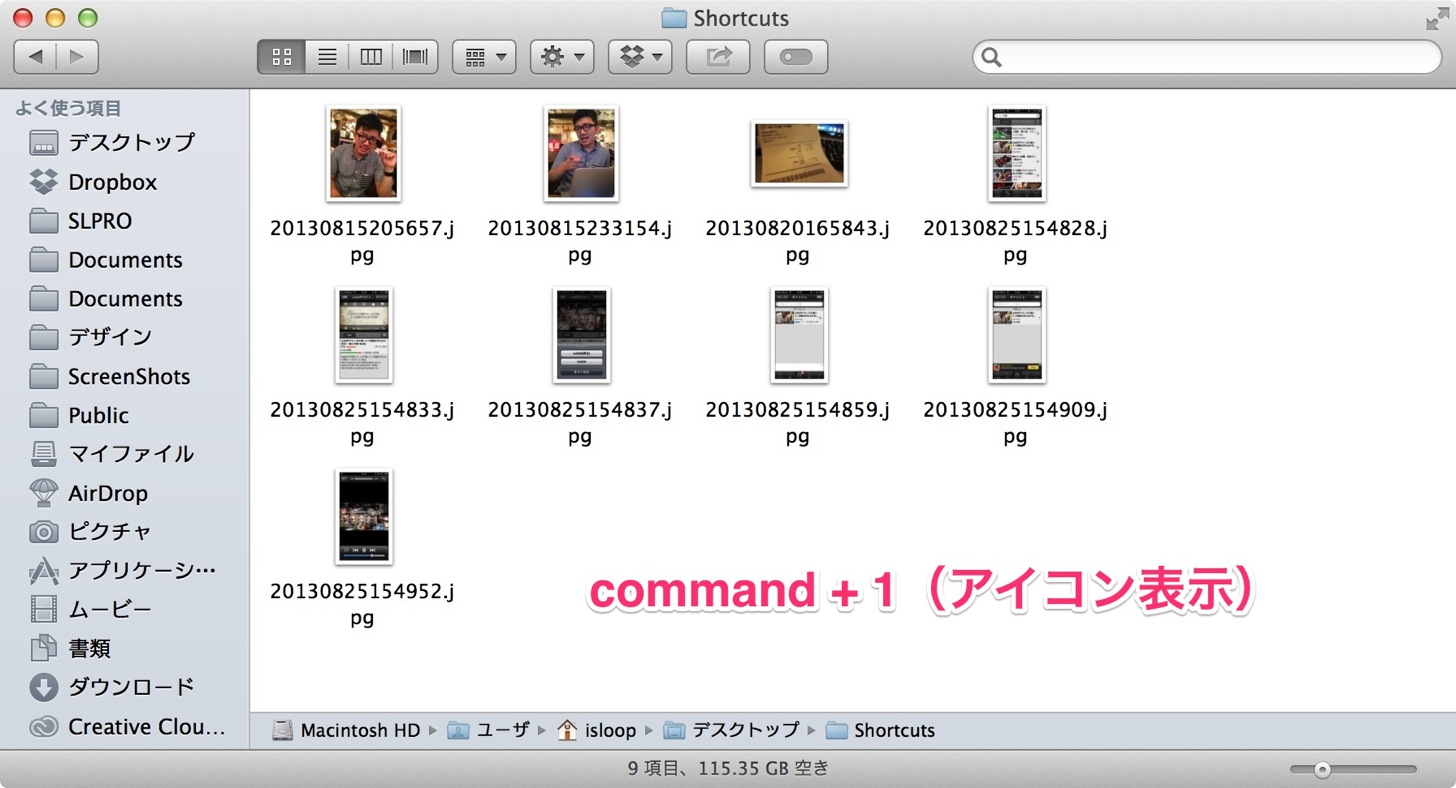Click ユーザ in the path bar
Viewport: 1456px width, 788px height.
coord(488,730)
